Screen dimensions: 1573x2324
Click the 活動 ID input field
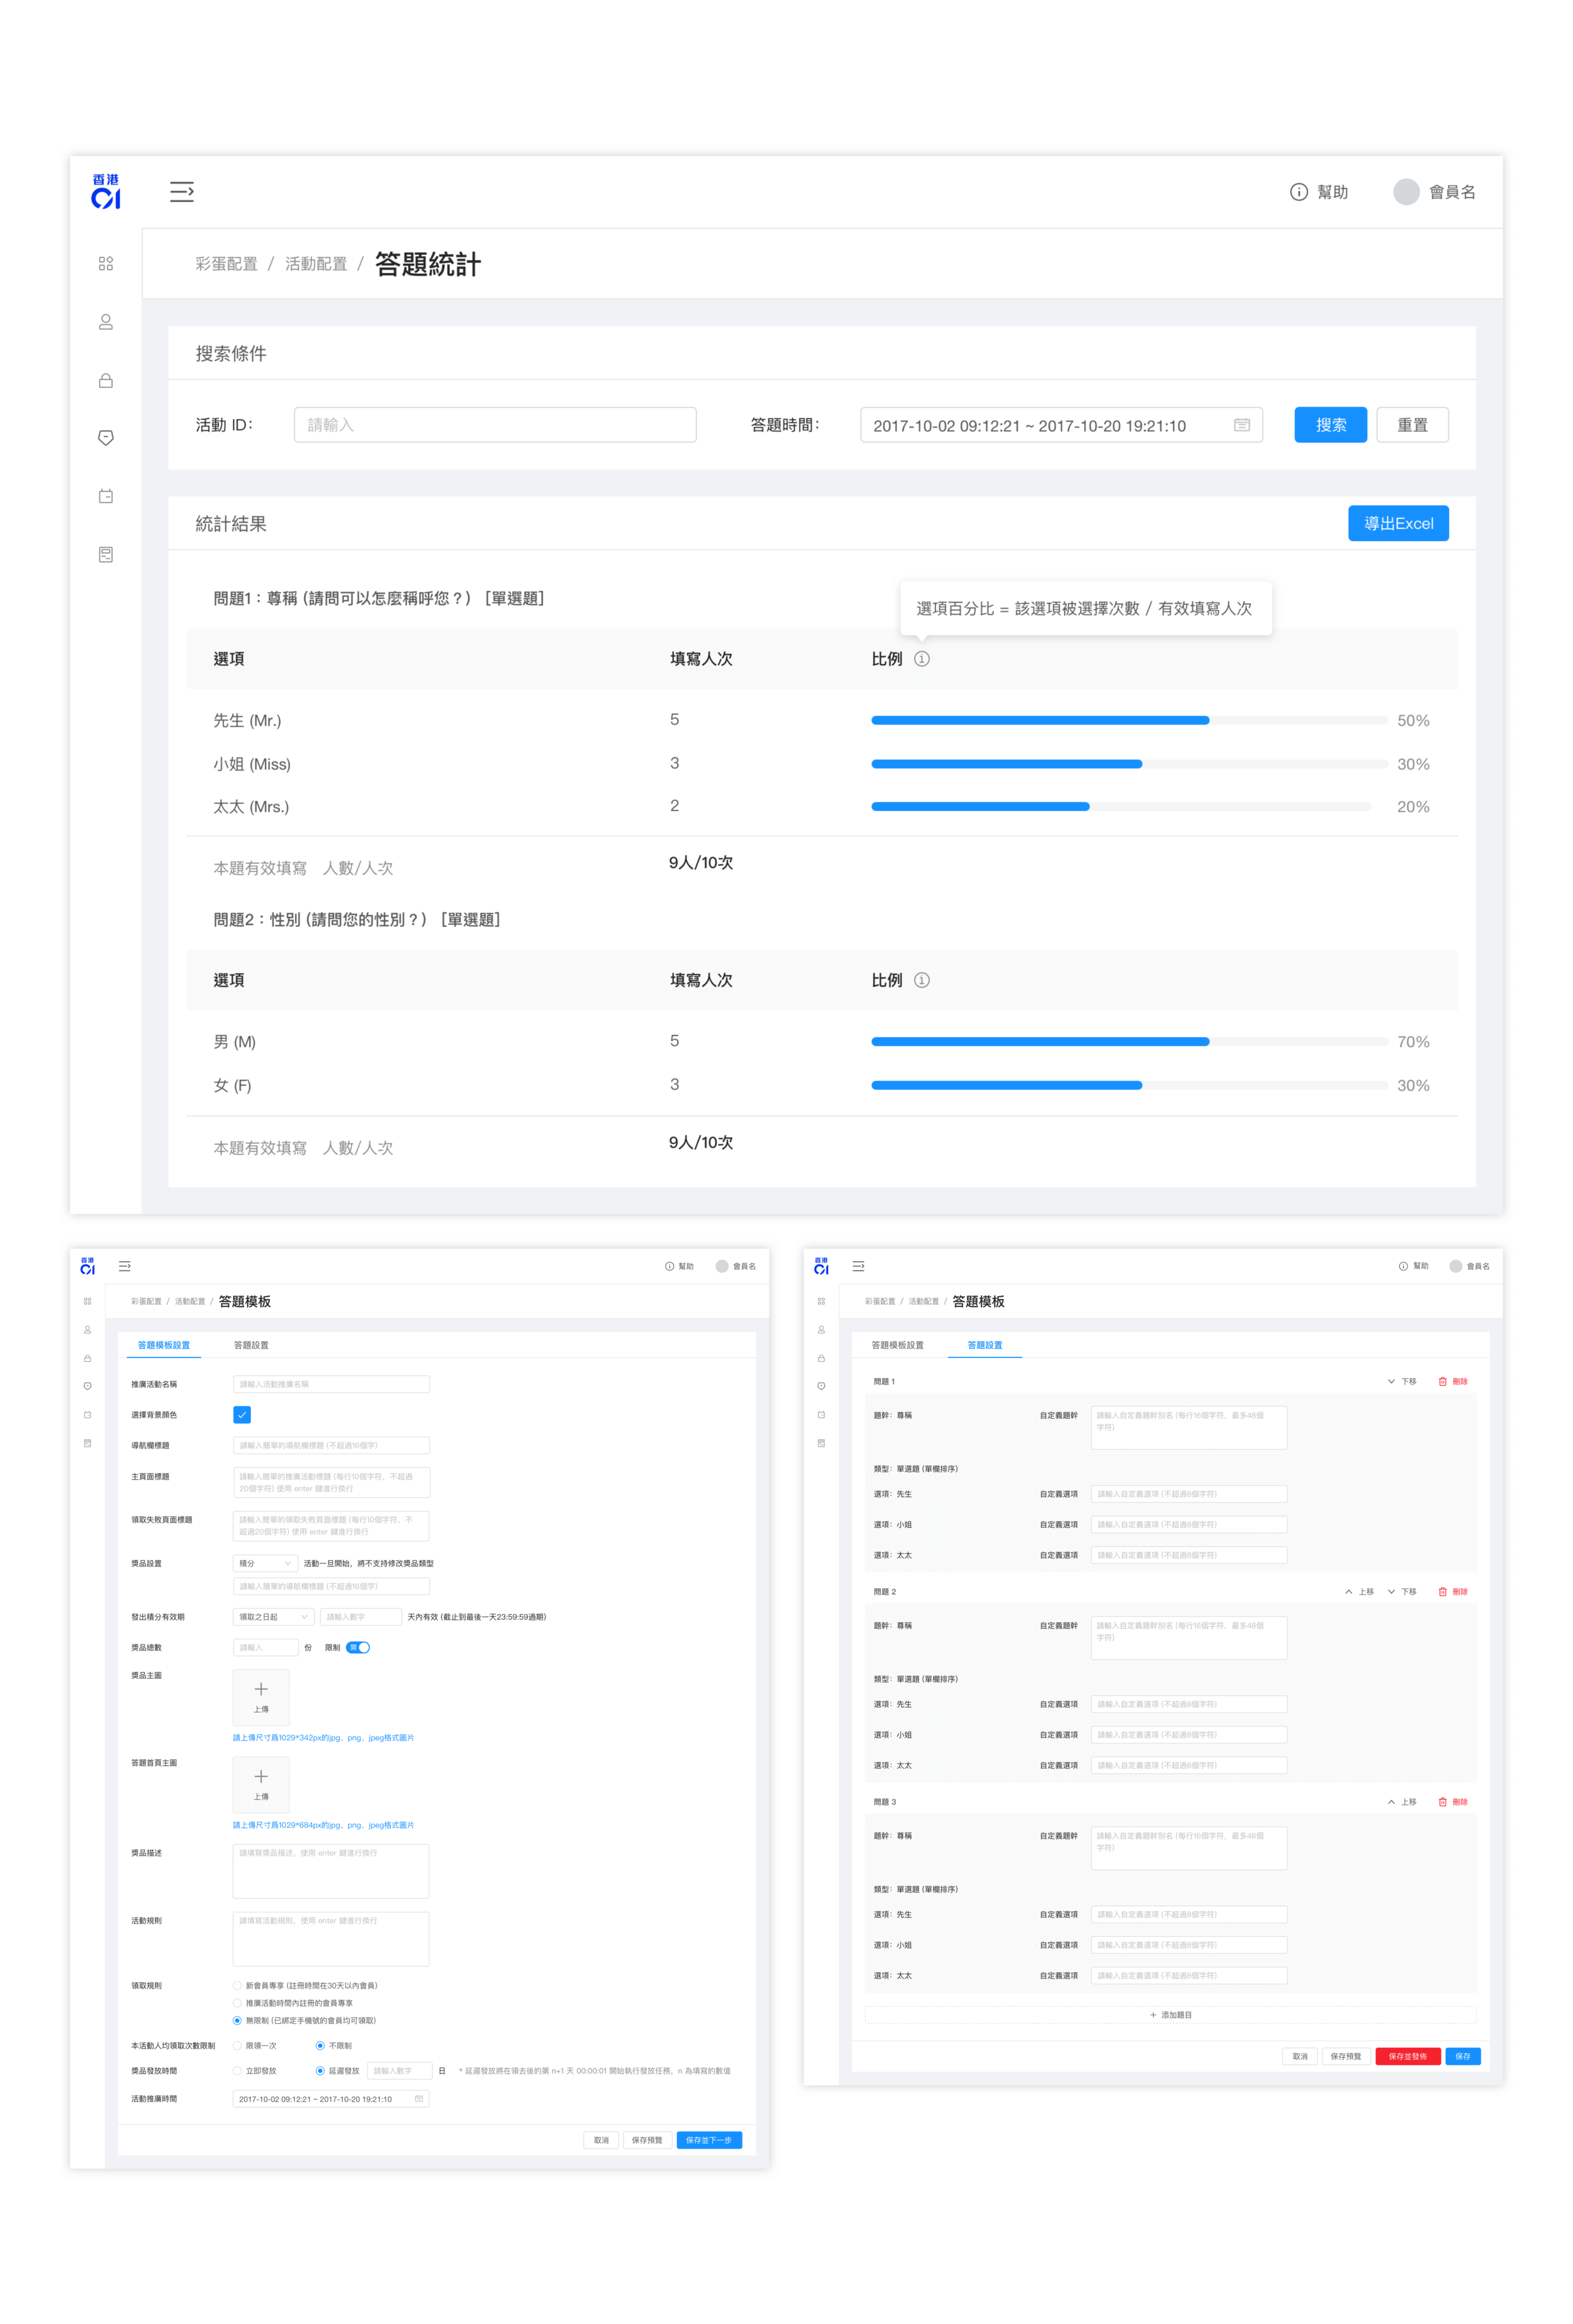[x=495, y=425]
